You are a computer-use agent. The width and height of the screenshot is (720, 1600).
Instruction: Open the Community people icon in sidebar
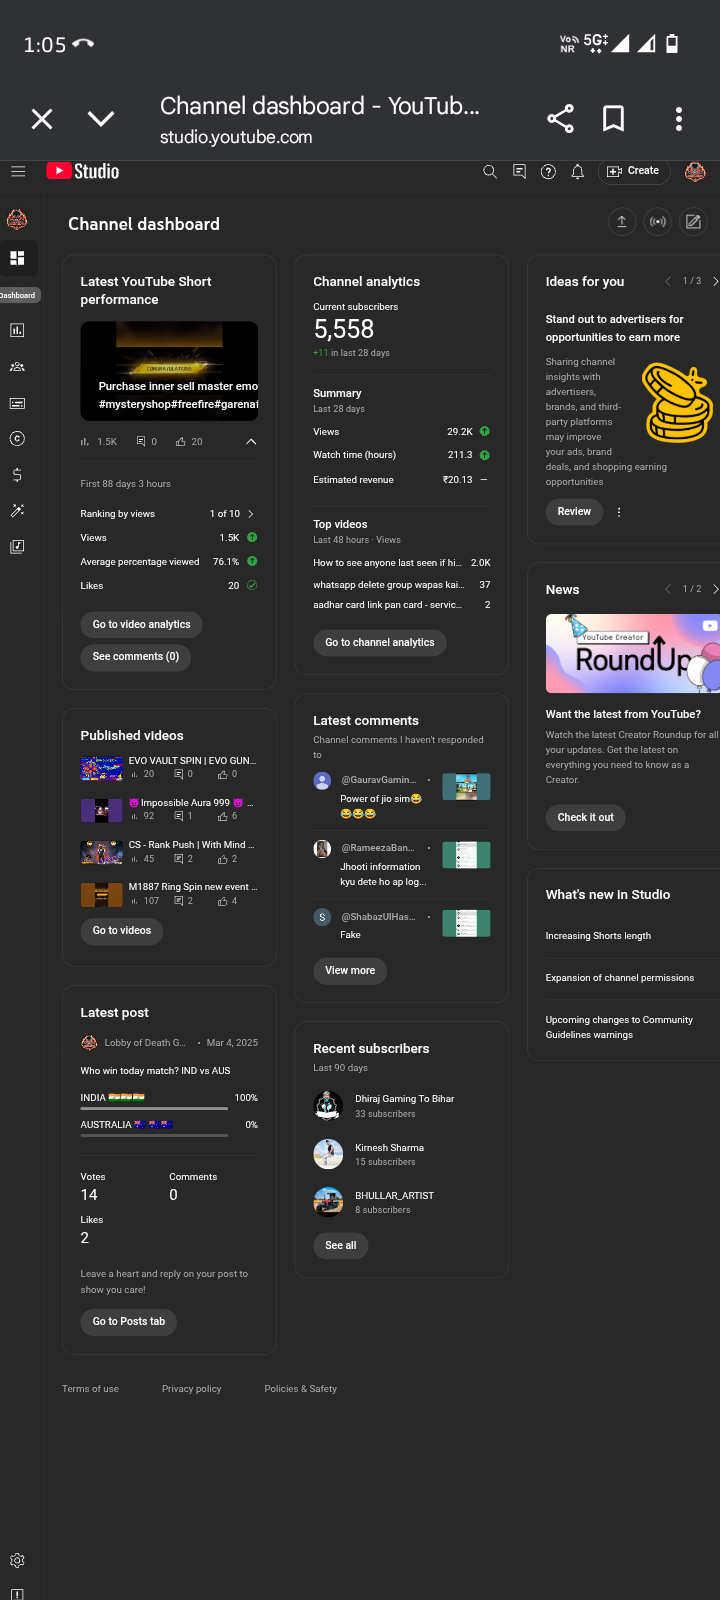coord(17,367)
